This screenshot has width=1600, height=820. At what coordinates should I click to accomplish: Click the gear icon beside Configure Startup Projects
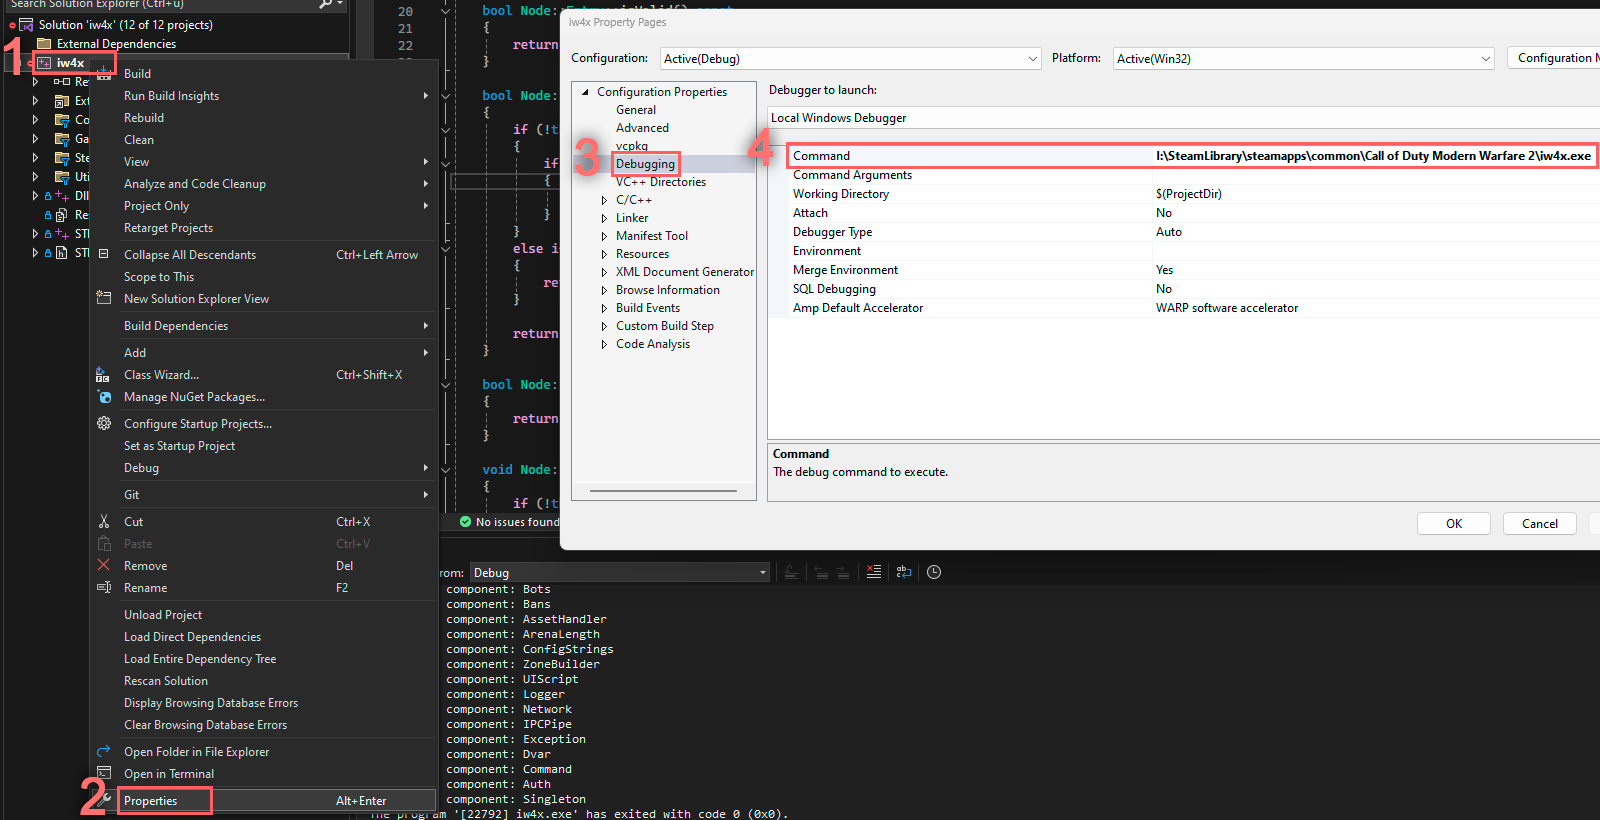(x=104, y=423)
